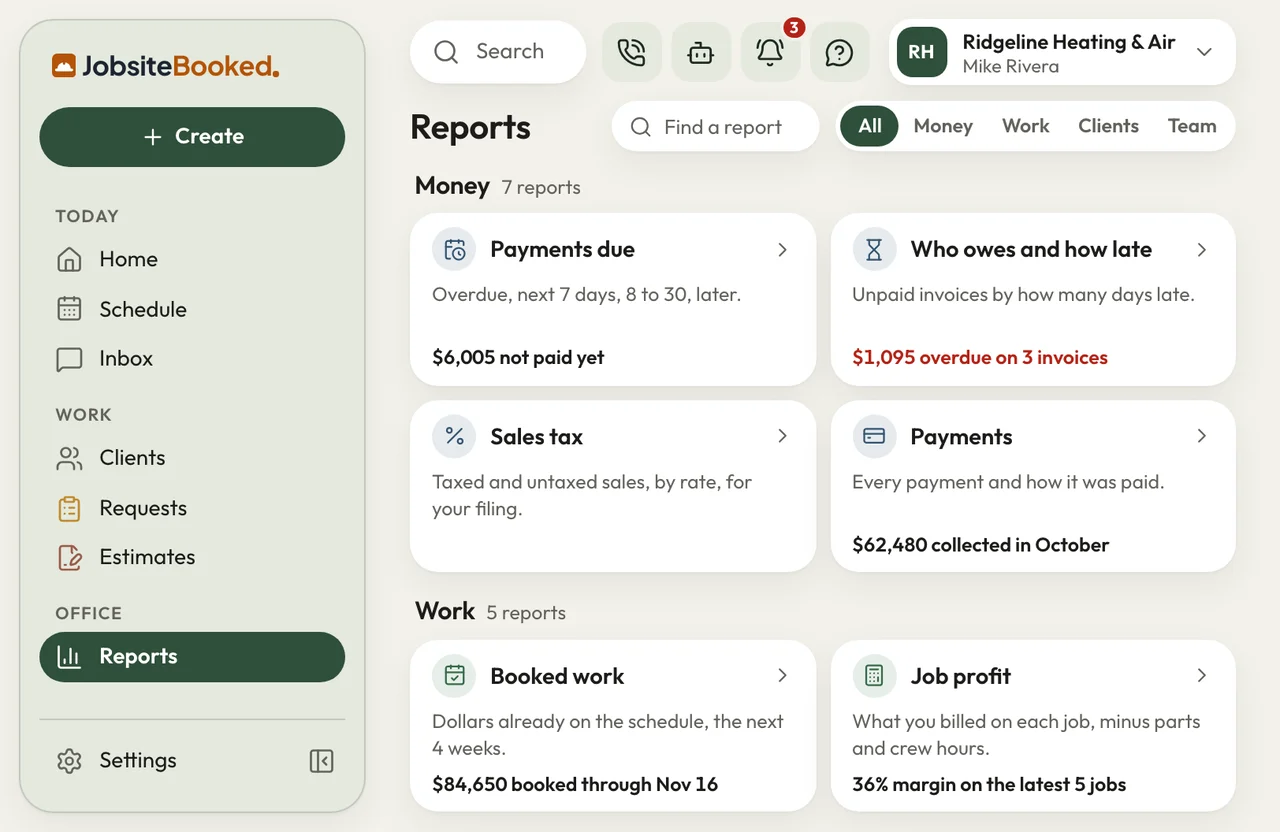Click the top Search box
Viewport: 1280px width, 832px height.
click(498, 52)
